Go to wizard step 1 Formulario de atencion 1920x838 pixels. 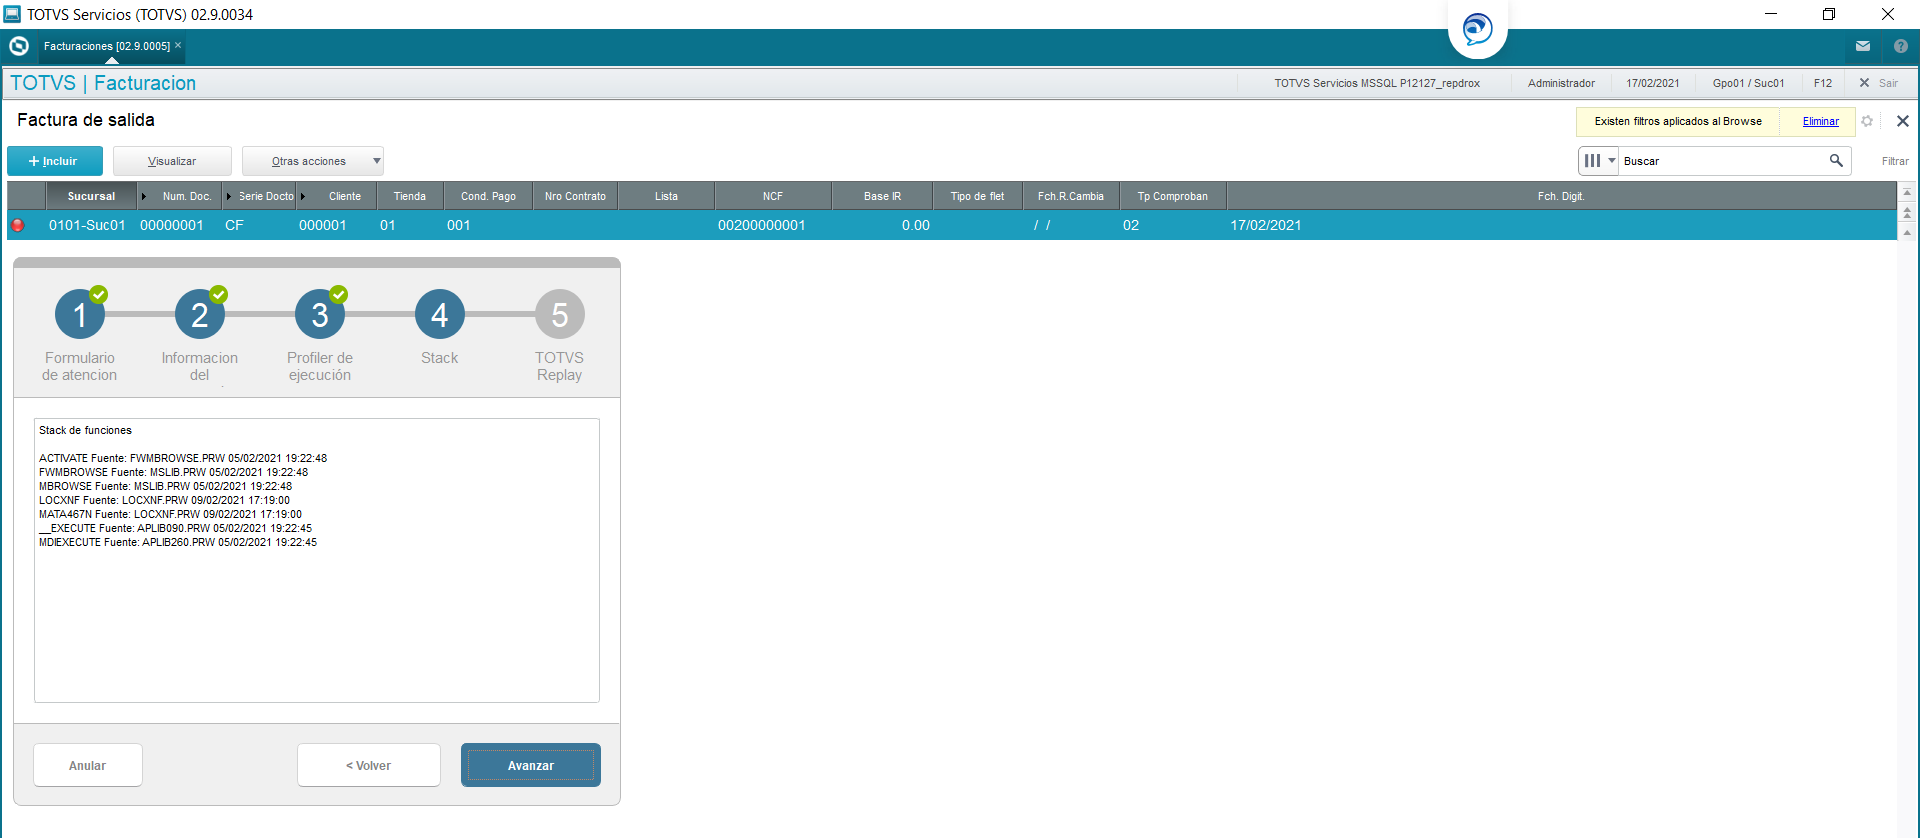click(80, 315)
